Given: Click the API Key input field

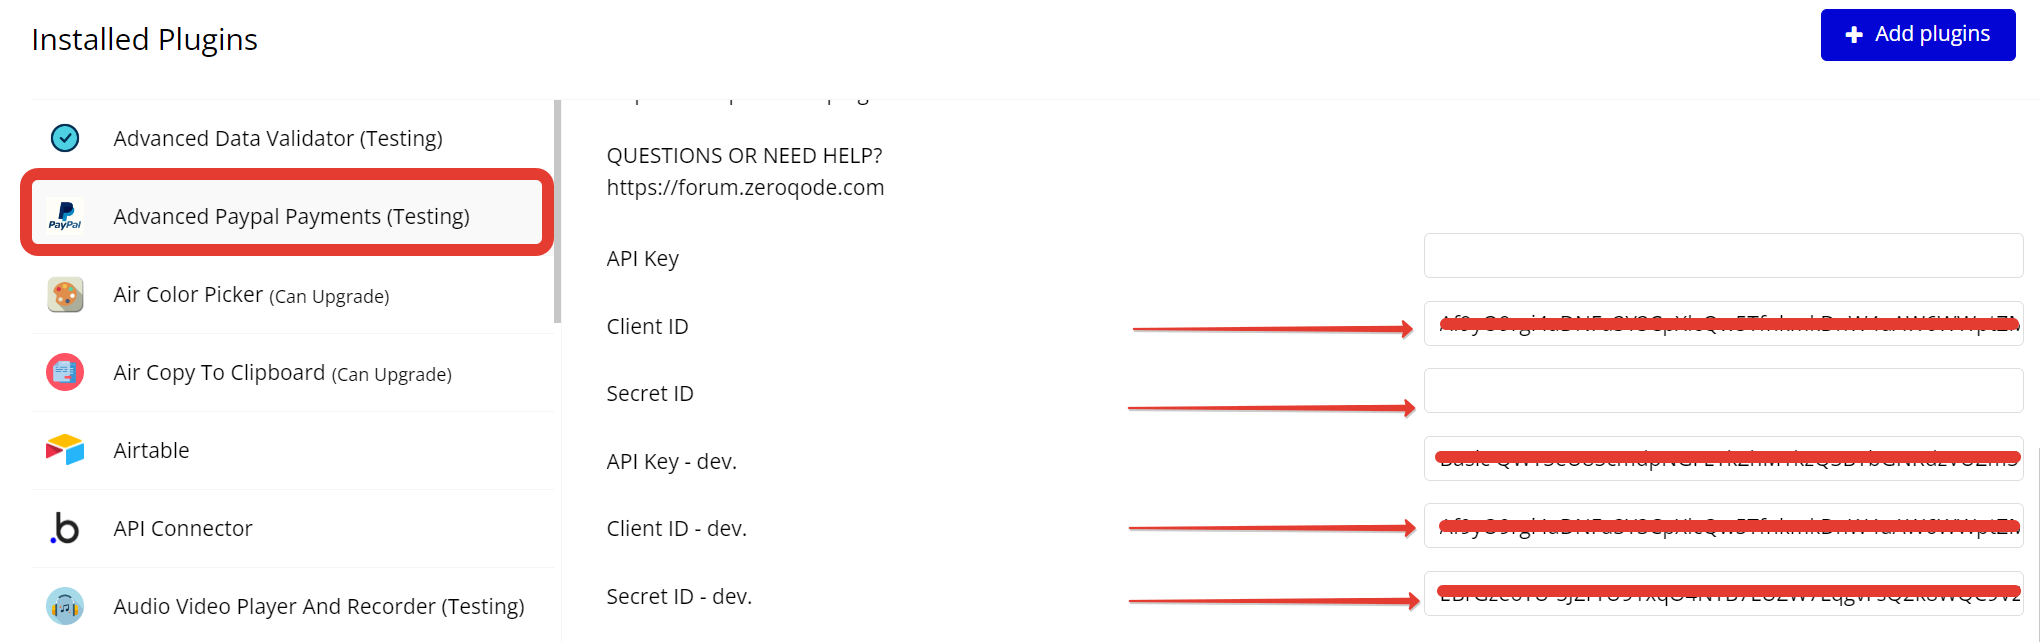Looking at the screenshot, I should point(1722,256).
